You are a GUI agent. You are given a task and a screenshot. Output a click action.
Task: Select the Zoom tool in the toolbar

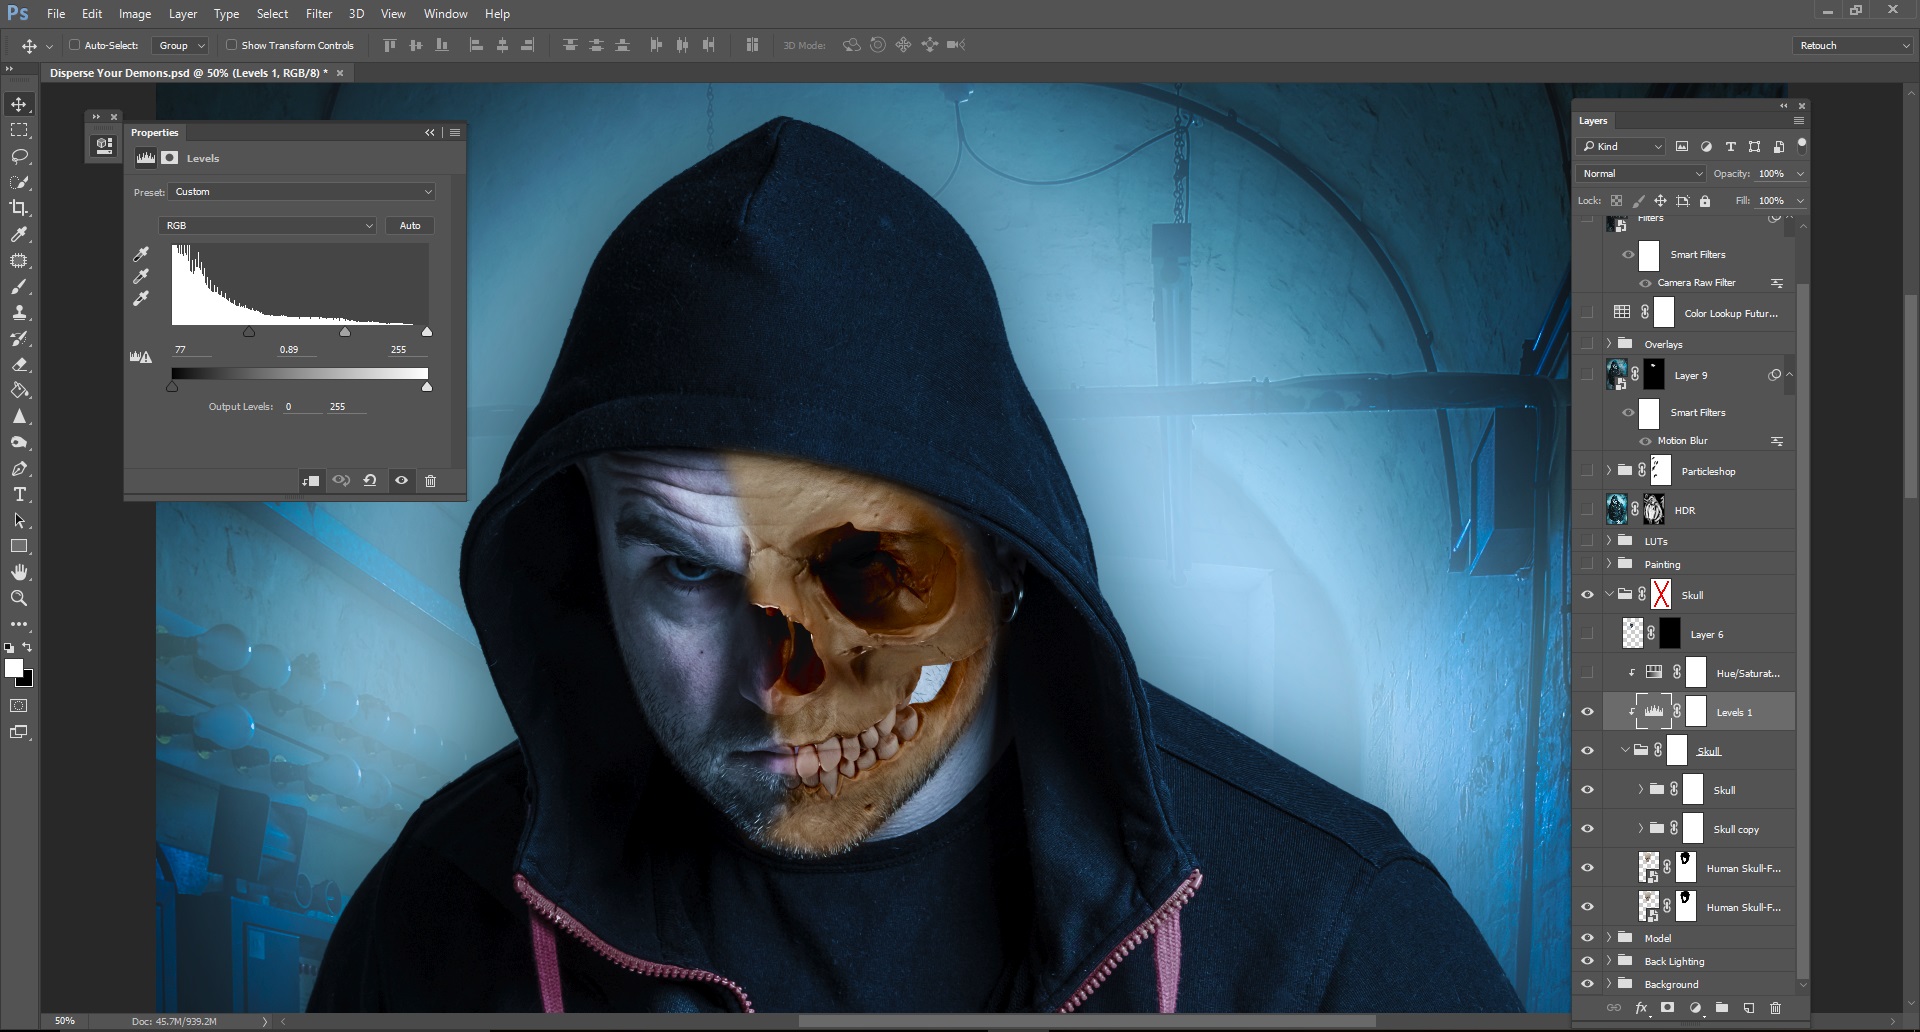click(x=19, y=598)
